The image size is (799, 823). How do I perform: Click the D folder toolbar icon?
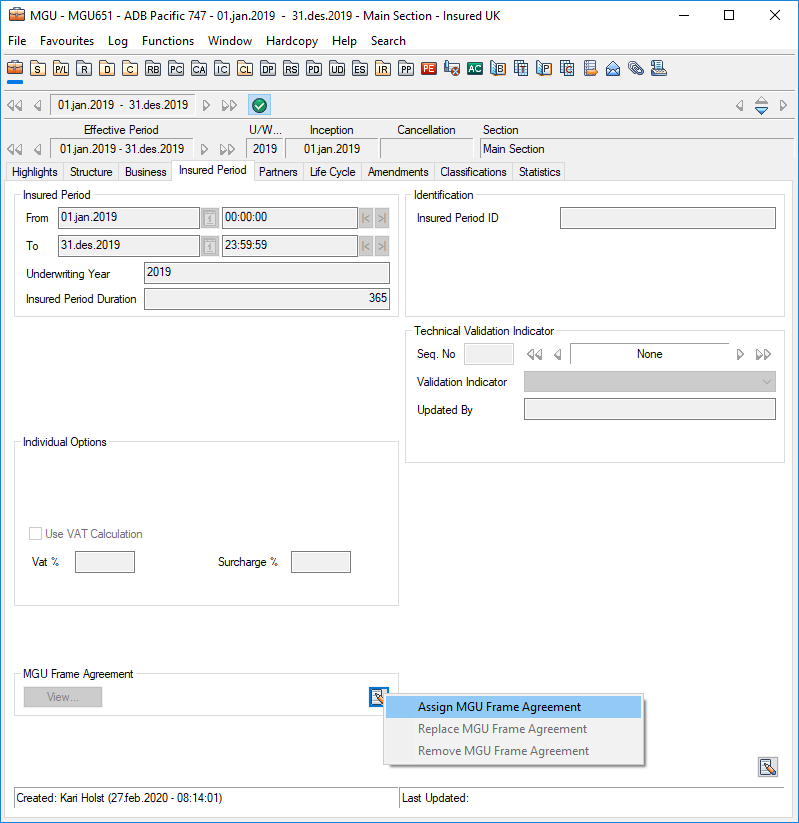(107, 69)
